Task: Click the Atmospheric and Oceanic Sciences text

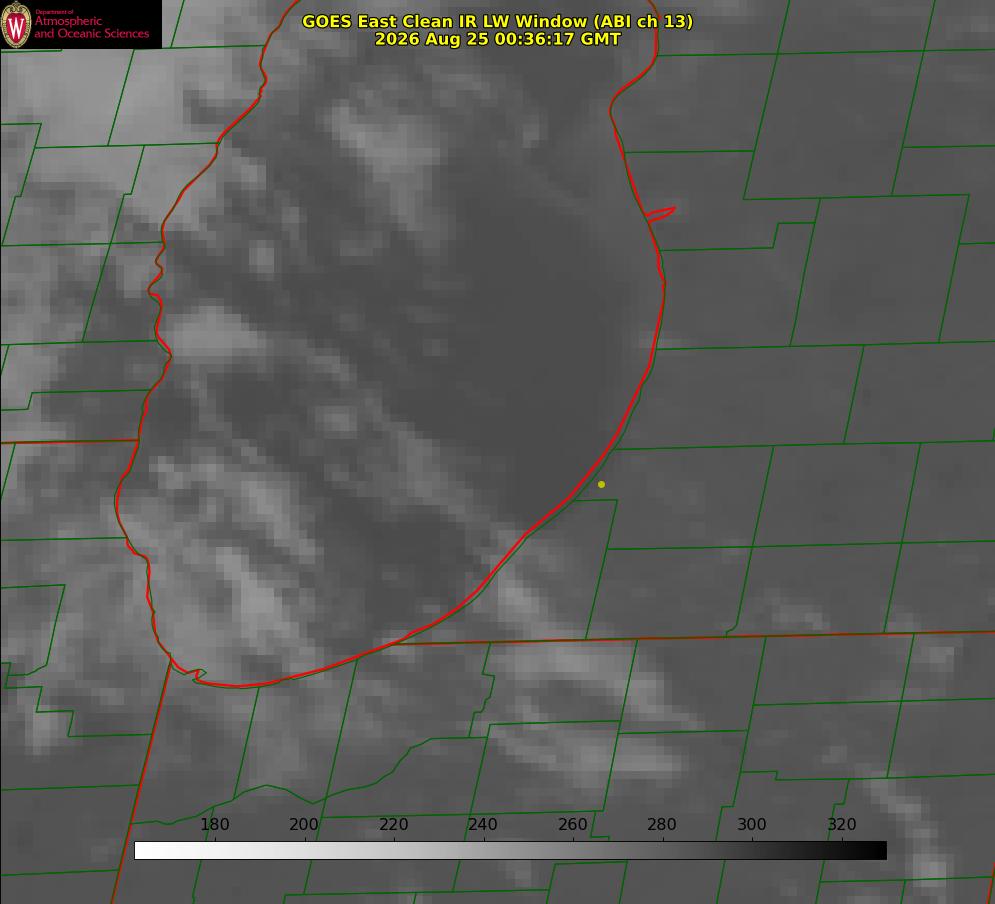Action: pyautogui.click(x=91, y=27)
